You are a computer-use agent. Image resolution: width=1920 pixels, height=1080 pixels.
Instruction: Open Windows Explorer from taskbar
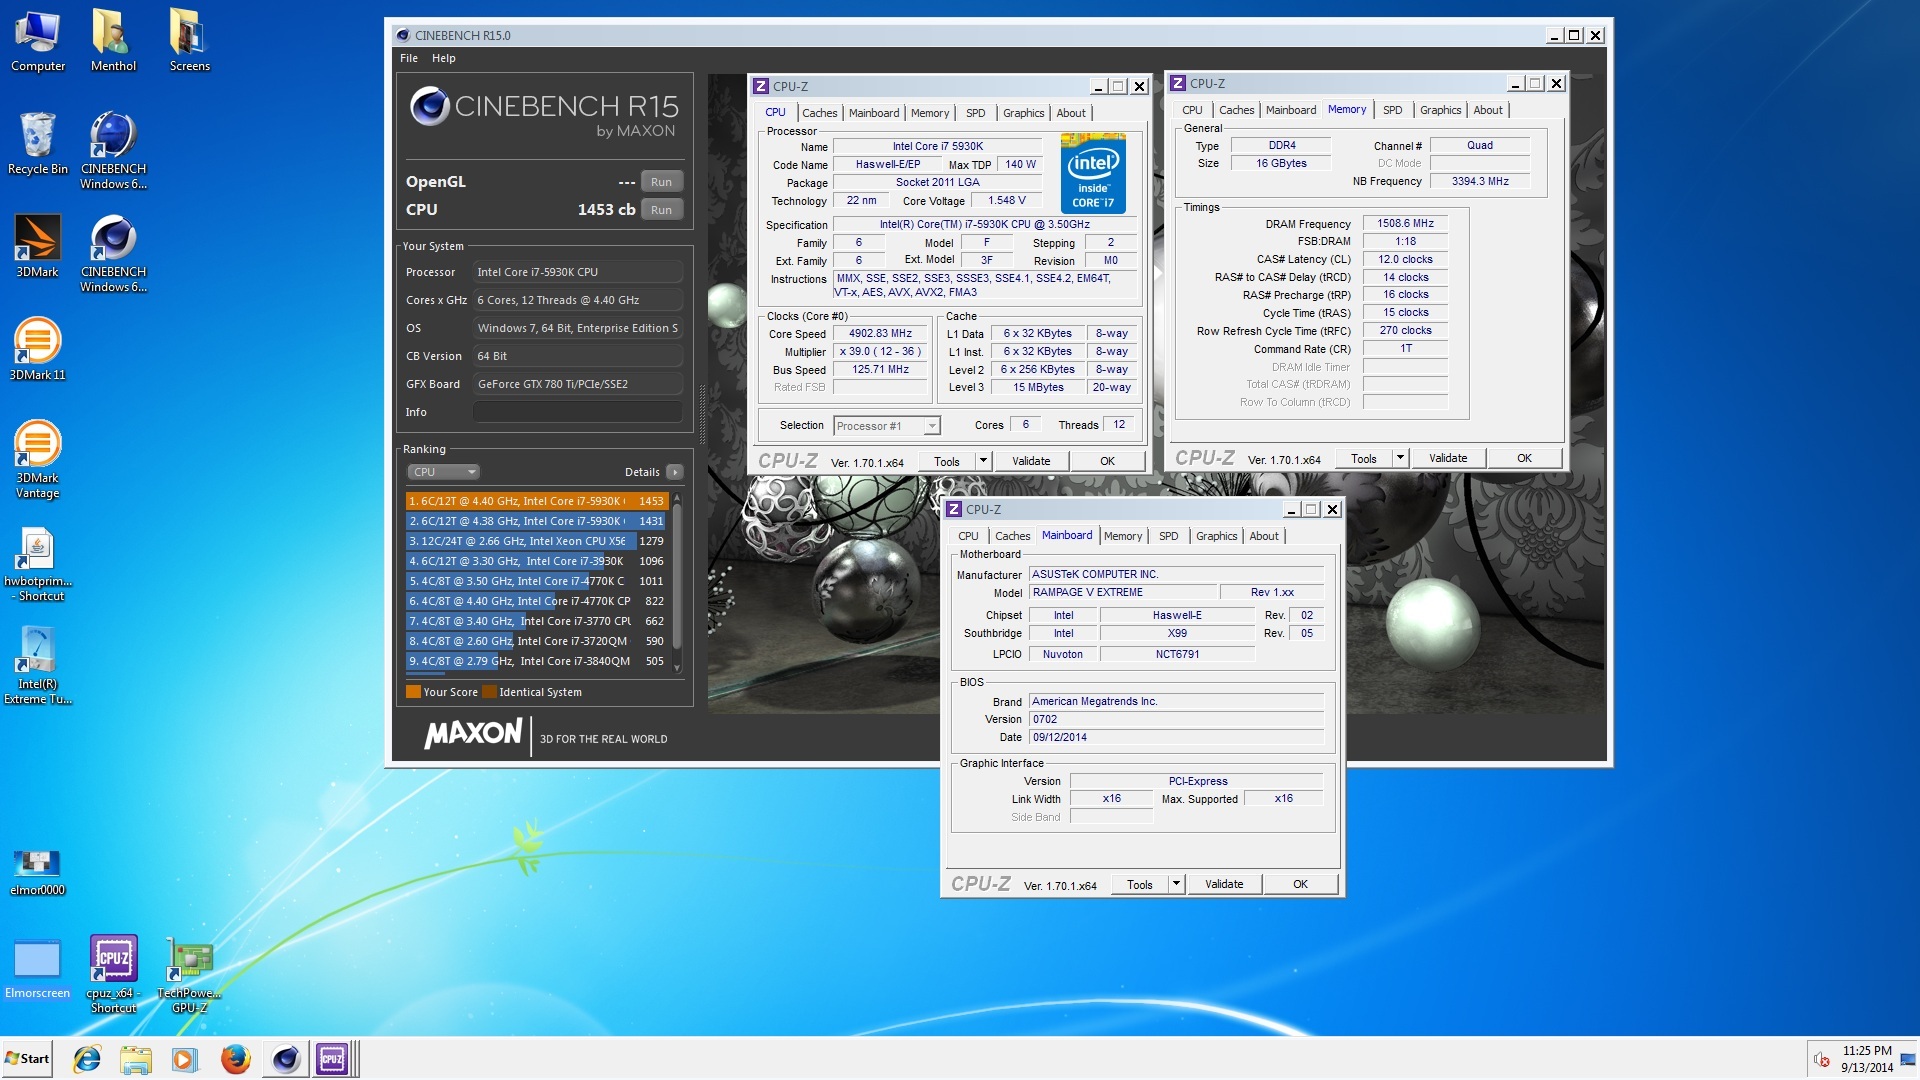pyautogui.click(x=135, y=1059)
